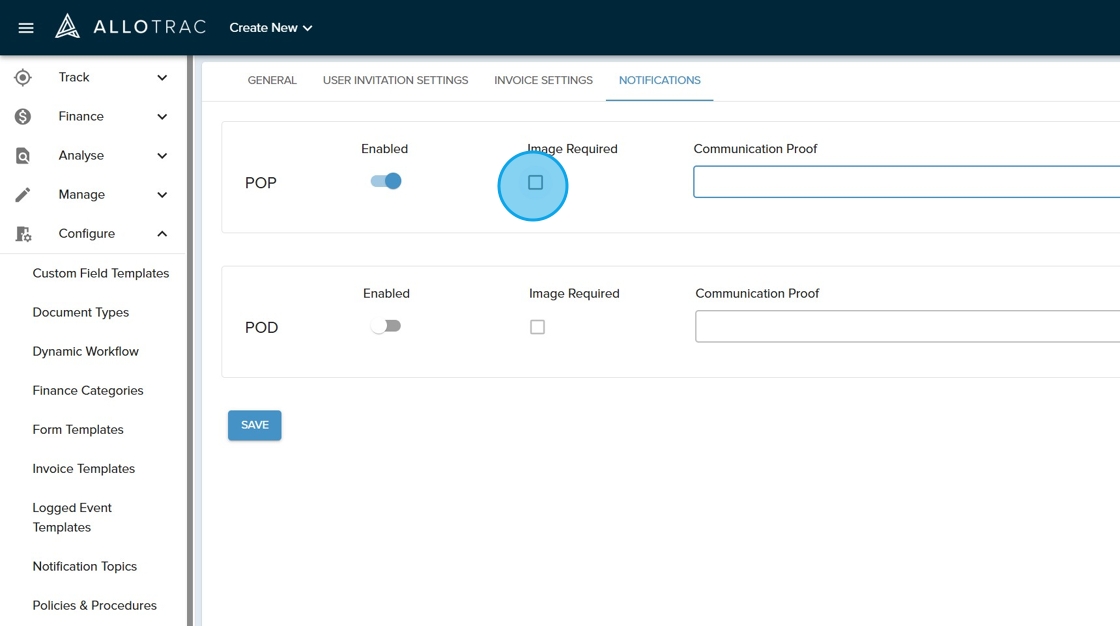This screenshot has height=626, width=1120.
Task: Enable the POD toggle switch
Action: [x=386, y=326]
